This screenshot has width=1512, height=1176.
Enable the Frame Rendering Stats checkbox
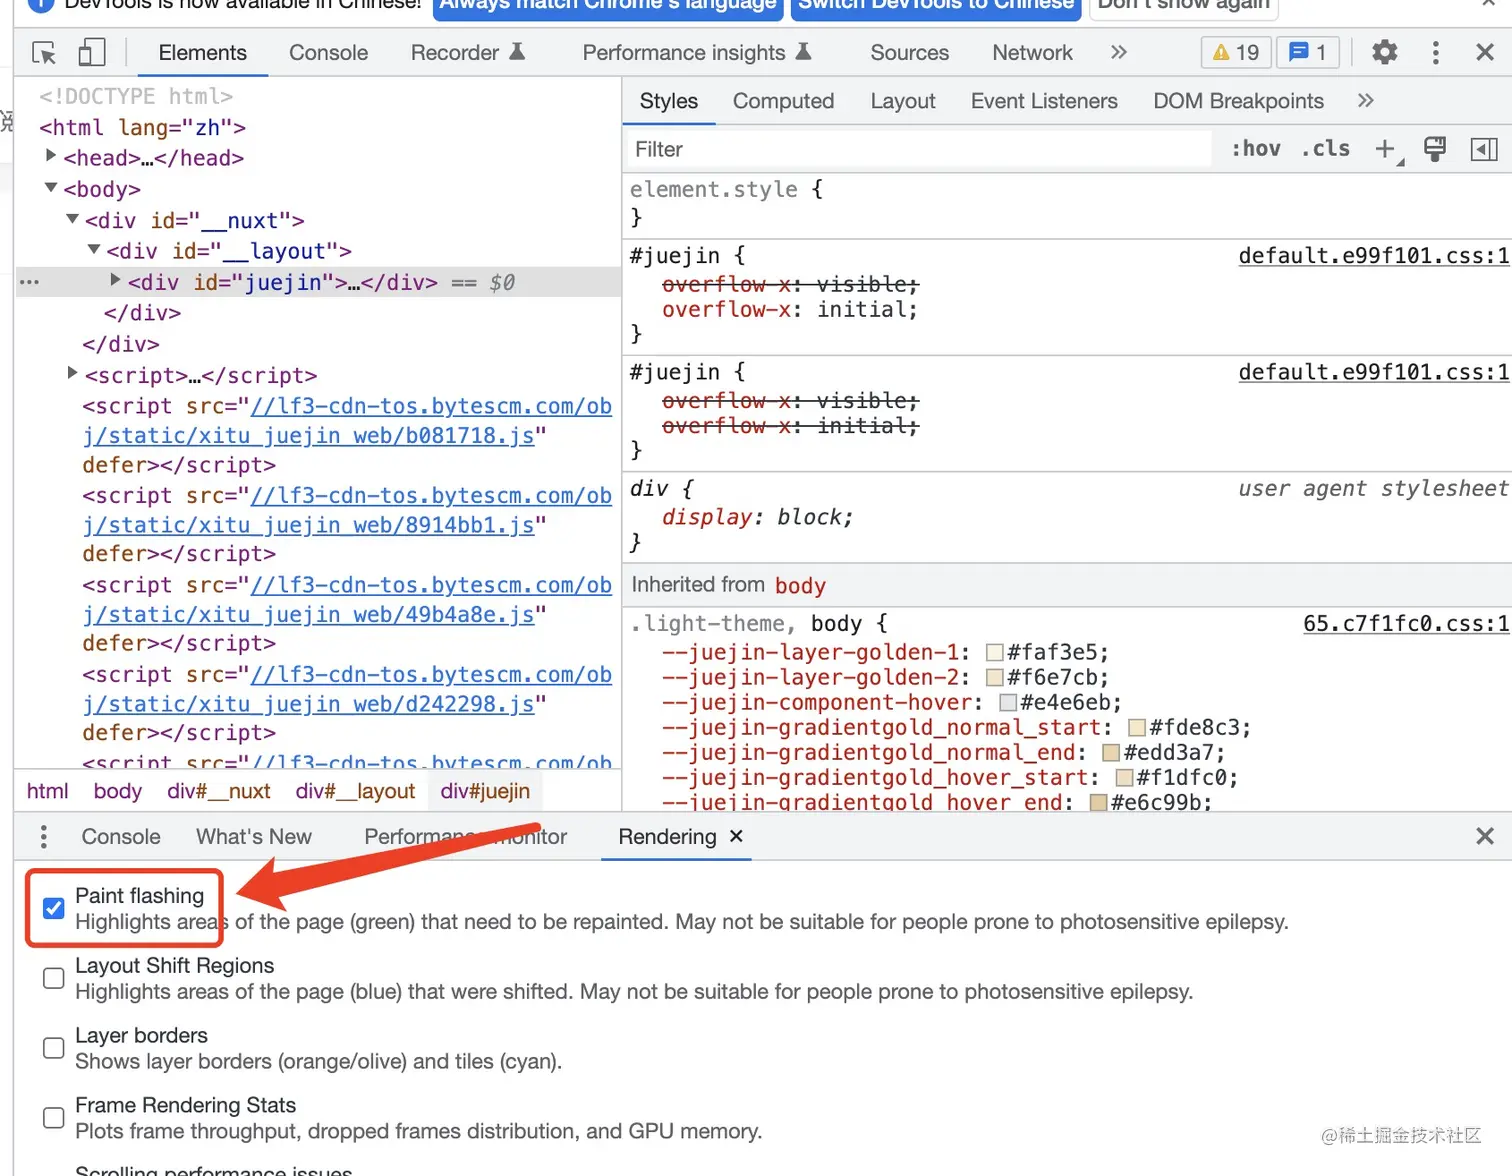pos(54,1118)
